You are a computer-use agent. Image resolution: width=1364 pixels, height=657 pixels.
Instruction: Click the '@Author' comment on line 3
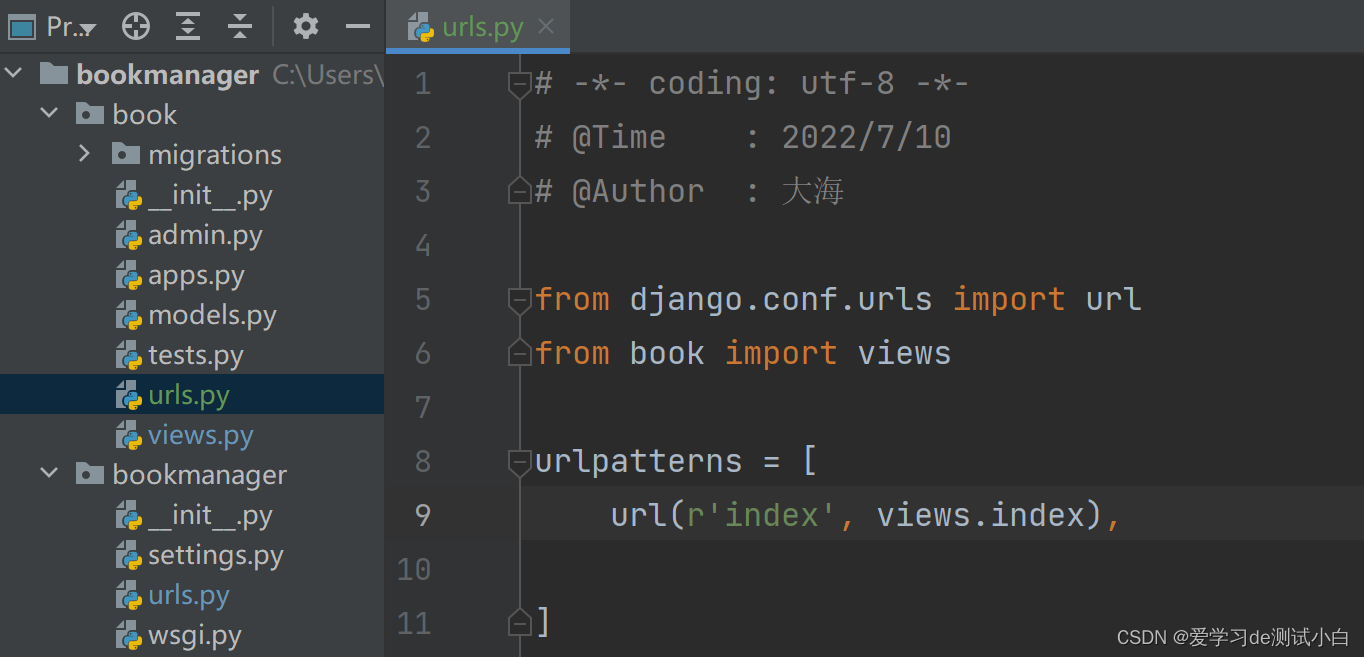coord(638,191)
